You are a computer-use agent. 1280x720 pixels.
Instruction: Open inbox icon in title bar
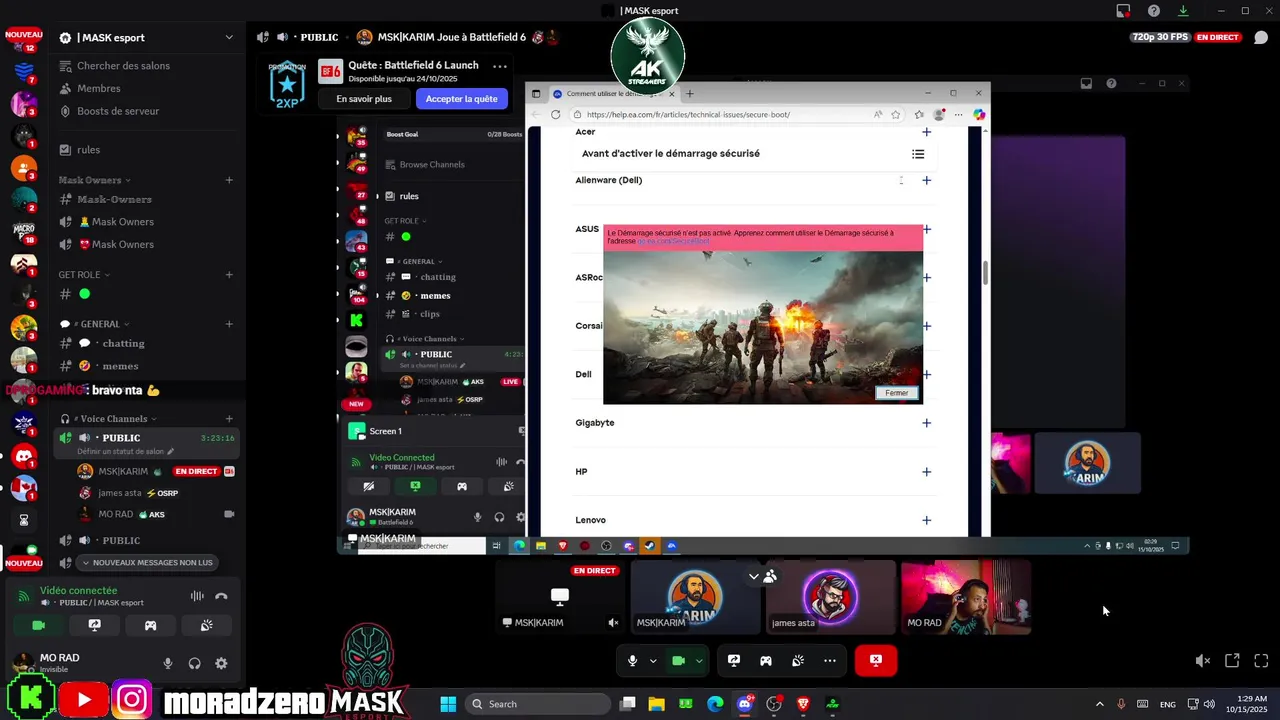[1123, 11]
